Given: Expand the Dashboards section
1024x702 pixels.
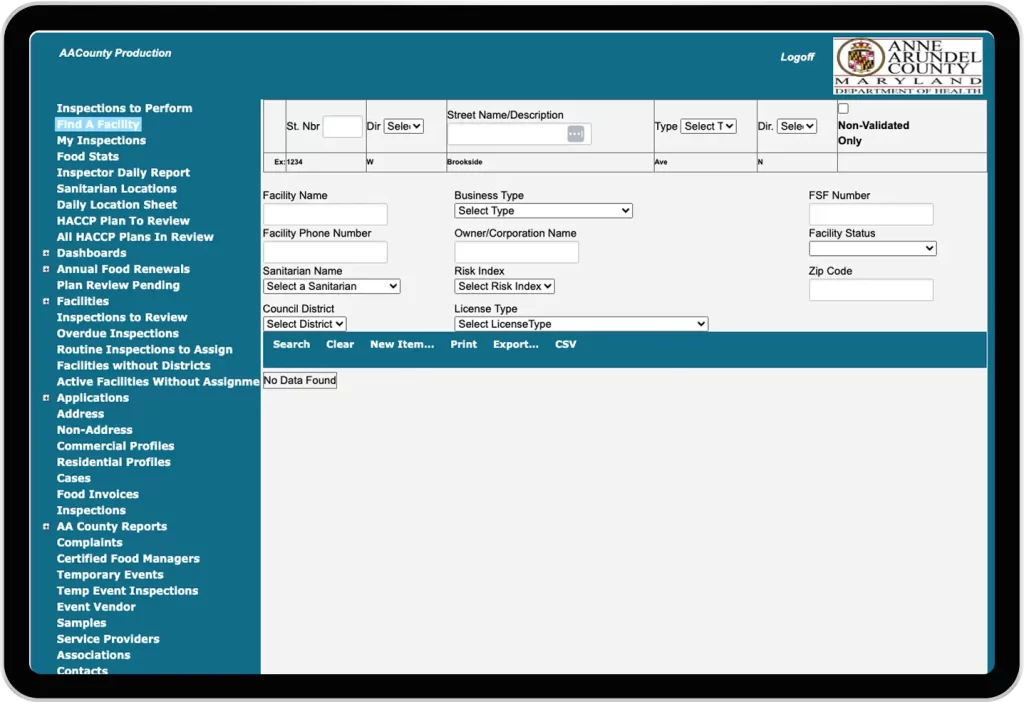Looking at the screenshot, I should [45, 252].
